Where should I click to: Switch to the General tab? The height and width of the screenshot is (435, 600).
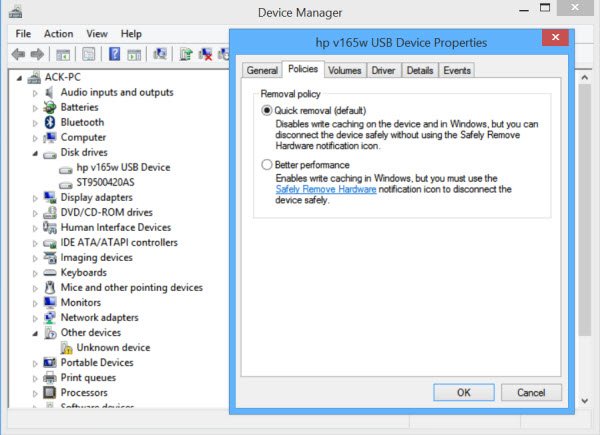[x=262, y=70]
